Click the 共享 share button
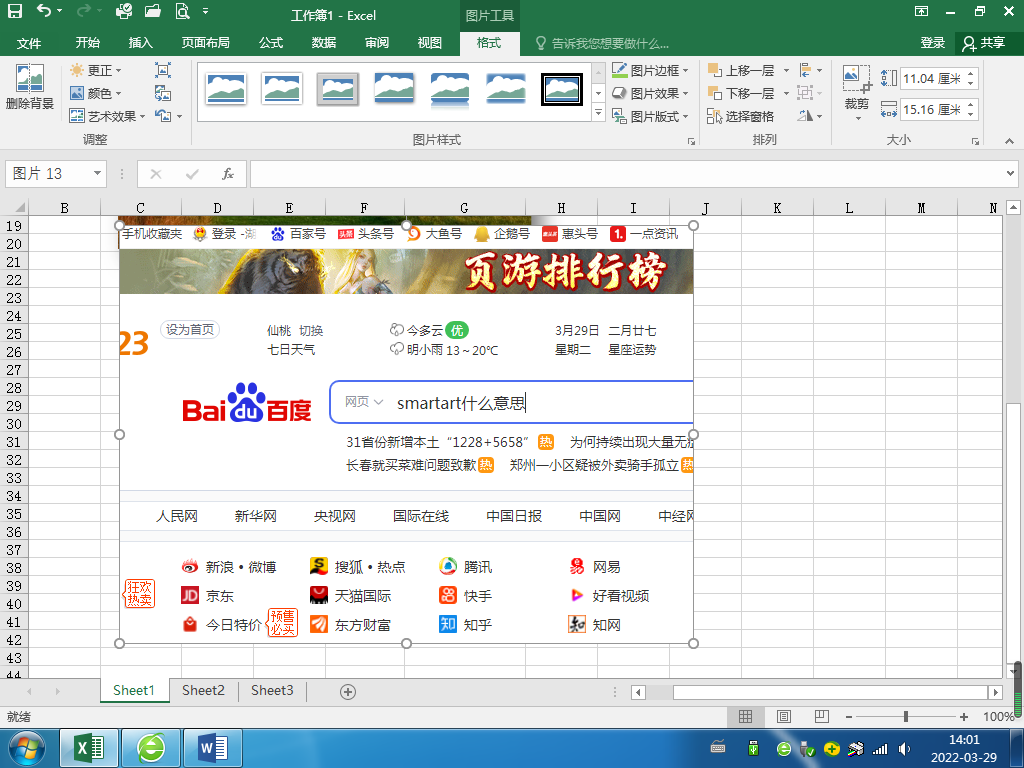The height and width of the screenshot is (768, 1024). click(x=984, y=43)
